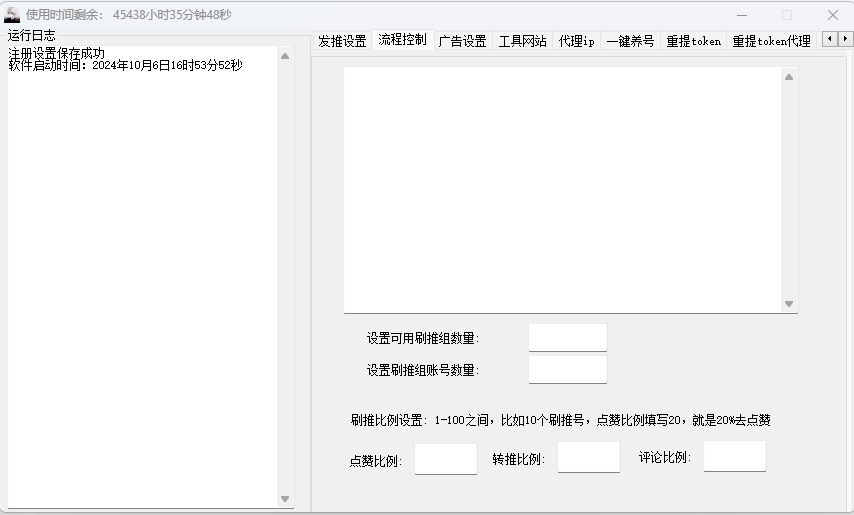Focus the 转推比例 input field
The image size is (854, 515).
tap(588, 458)
